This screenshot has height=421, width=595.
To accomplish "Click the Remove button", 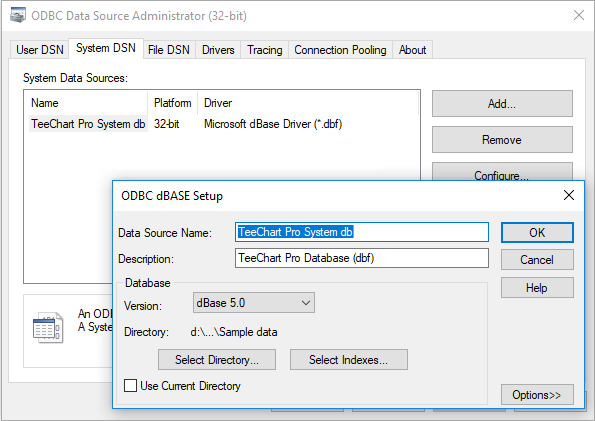I will 502,140.
